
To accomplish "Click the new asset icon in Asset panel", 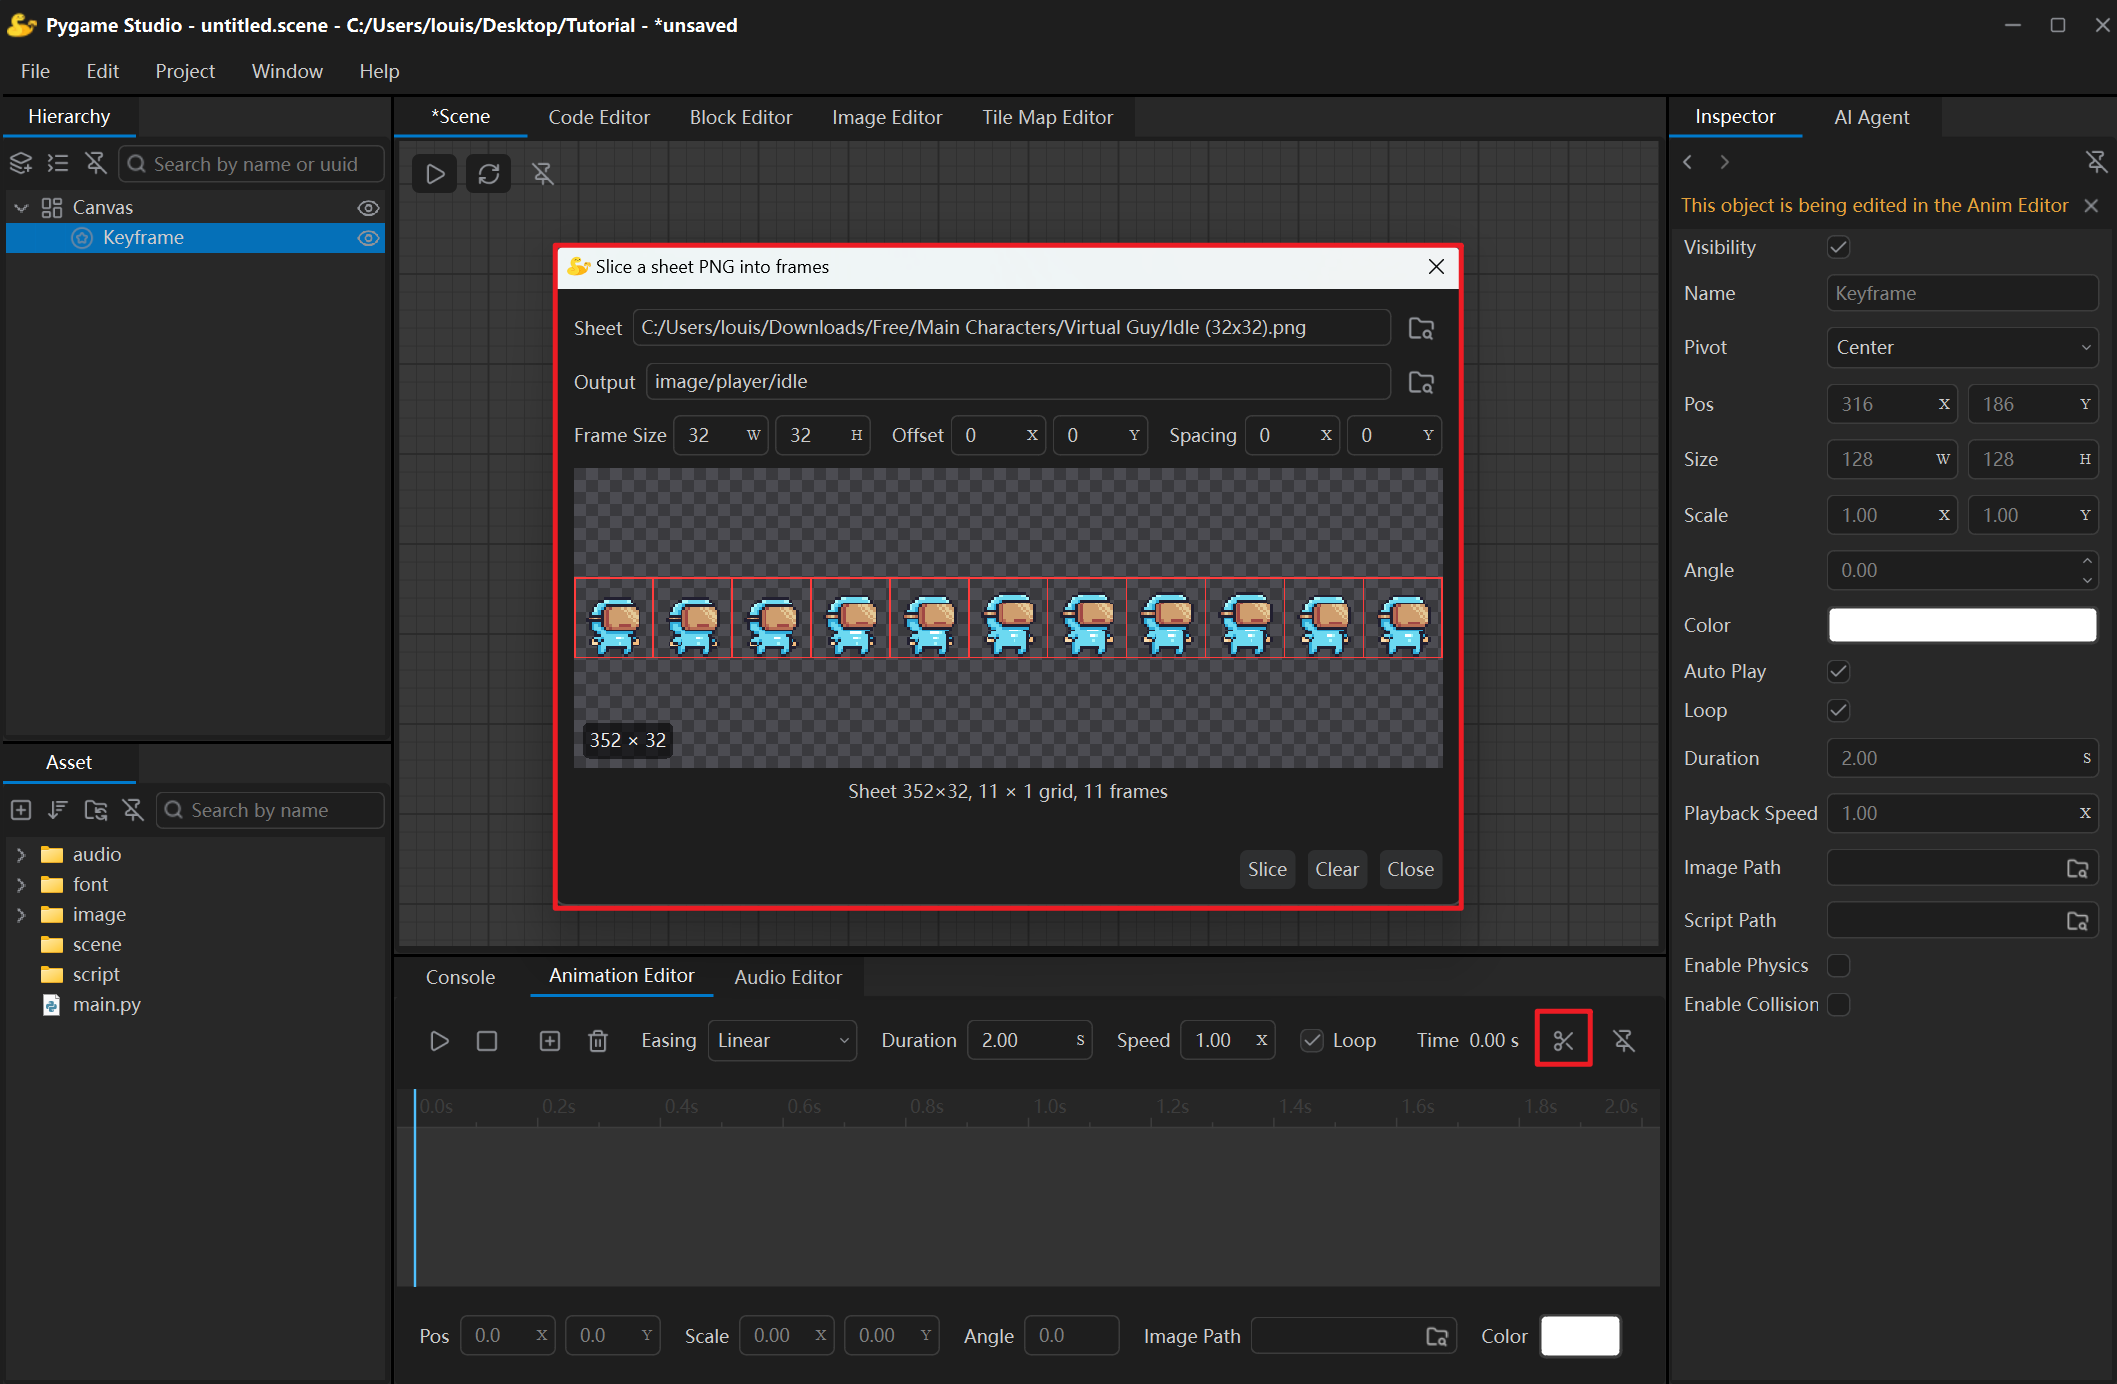I will [21, 810].
